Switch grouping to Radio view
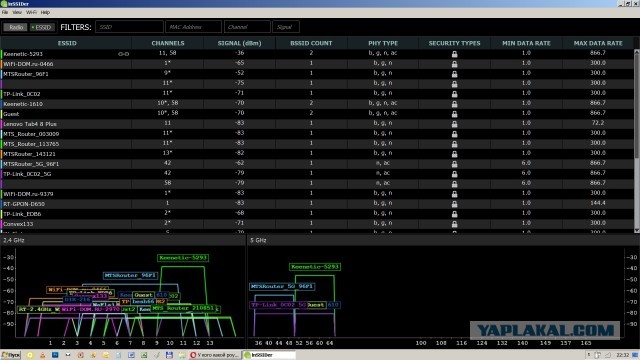This screenshot has height=360, width=640. [16, 27]
